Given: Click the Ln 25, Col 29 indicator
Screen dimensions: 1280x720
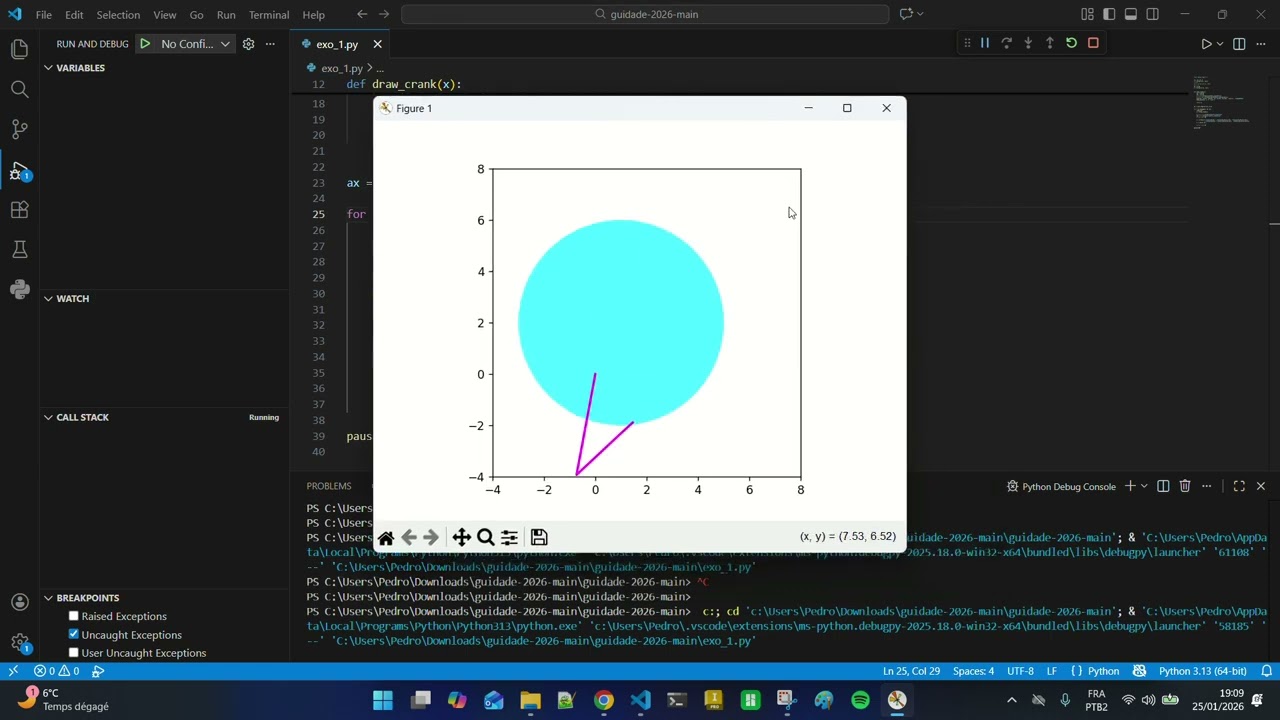Looking at the screenshot, I should [x=910, y=671].
